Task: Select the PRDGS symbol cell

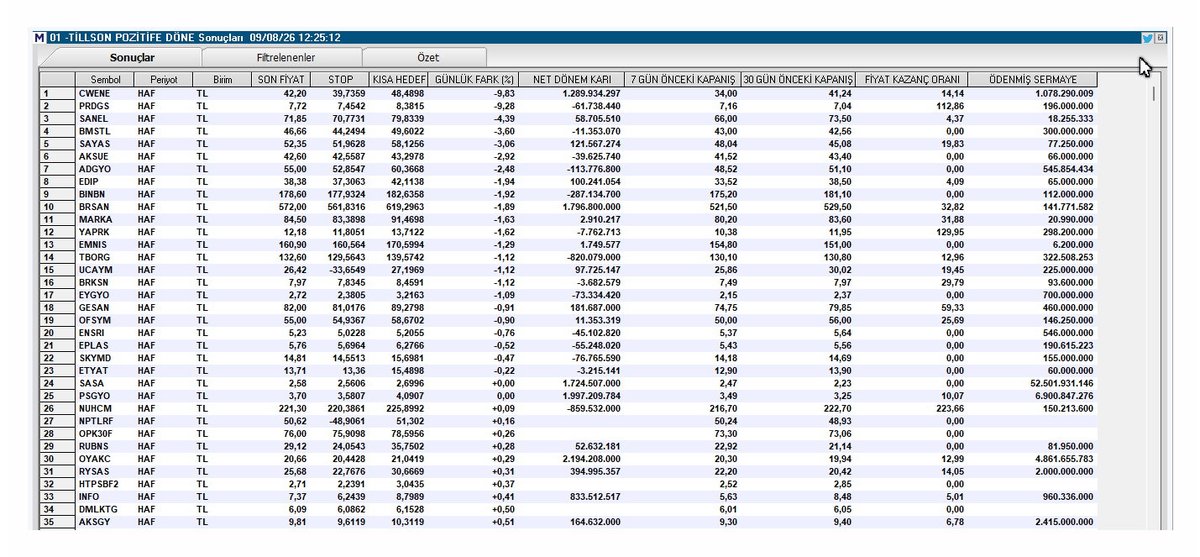Action: tap(105, 105)
